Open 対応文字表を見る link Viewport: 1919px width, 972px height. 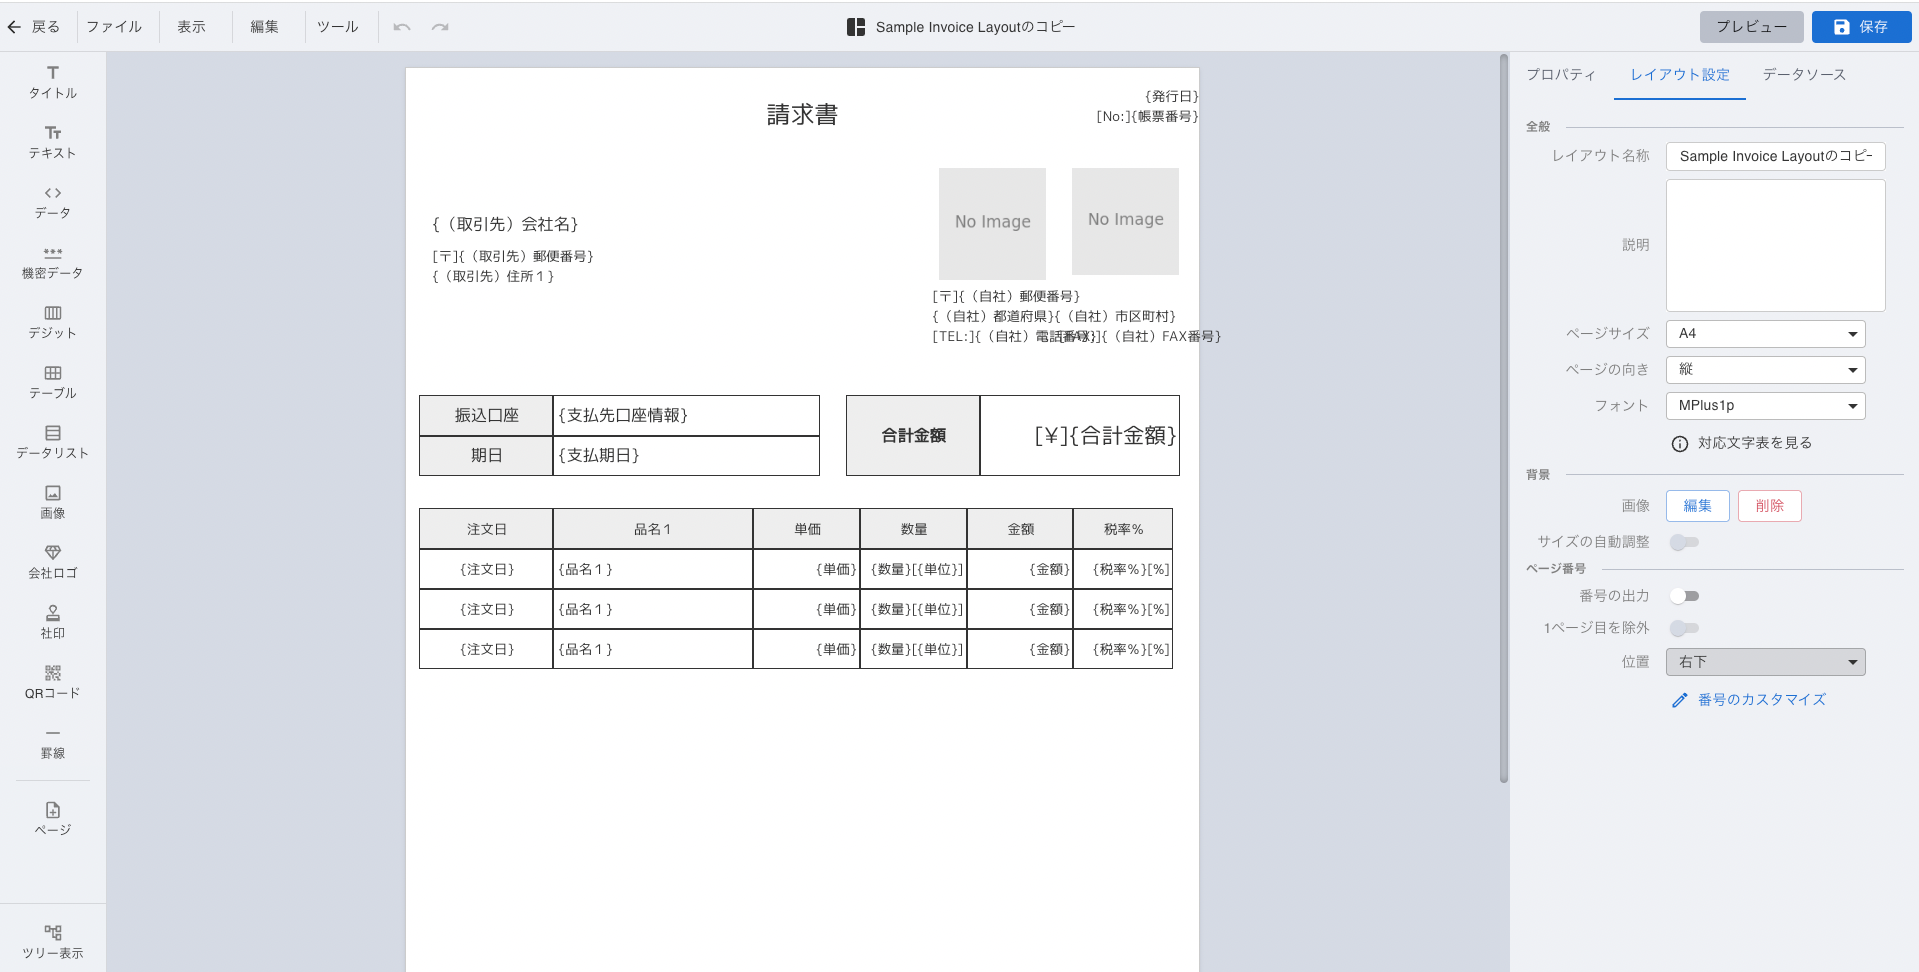coord(1755,443)
